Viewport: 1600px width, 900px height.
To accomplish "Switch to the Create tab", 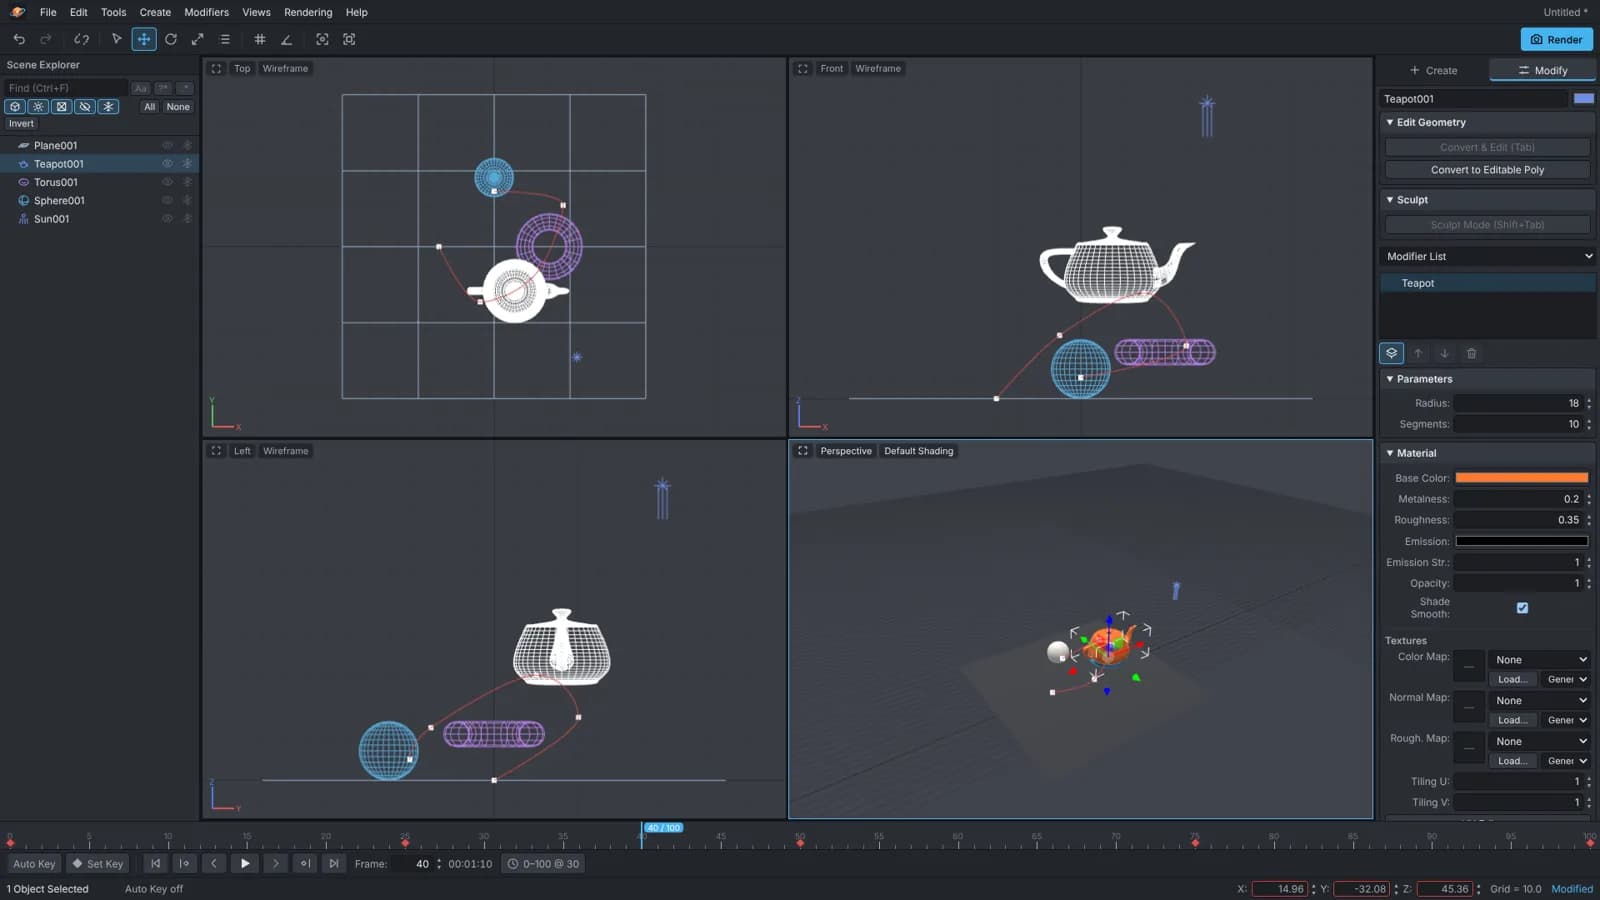I will point(1433,70).
